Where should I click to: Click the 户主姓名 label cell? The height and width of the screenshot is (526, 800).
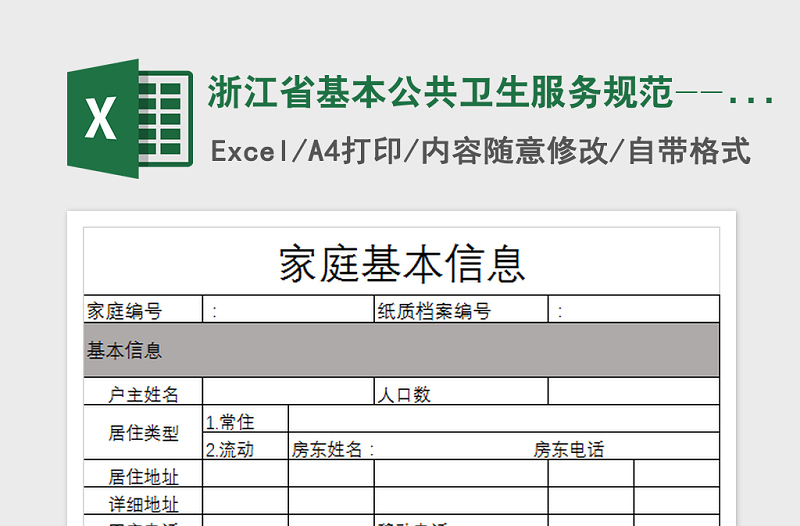pos(143,391)
